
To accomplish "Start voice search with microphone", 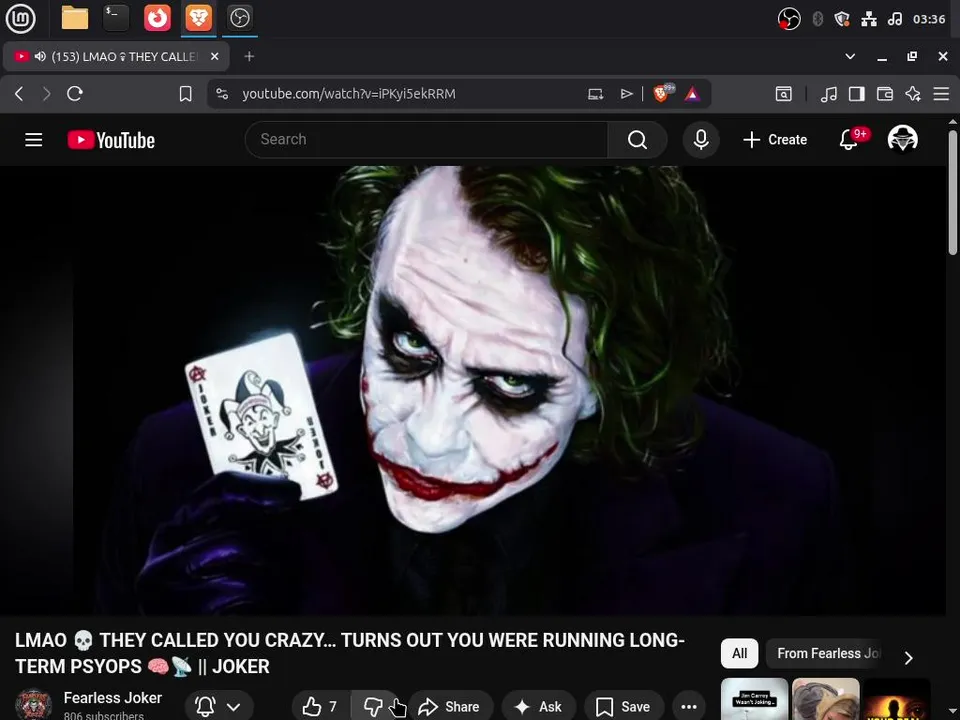I will coord(701,140).
